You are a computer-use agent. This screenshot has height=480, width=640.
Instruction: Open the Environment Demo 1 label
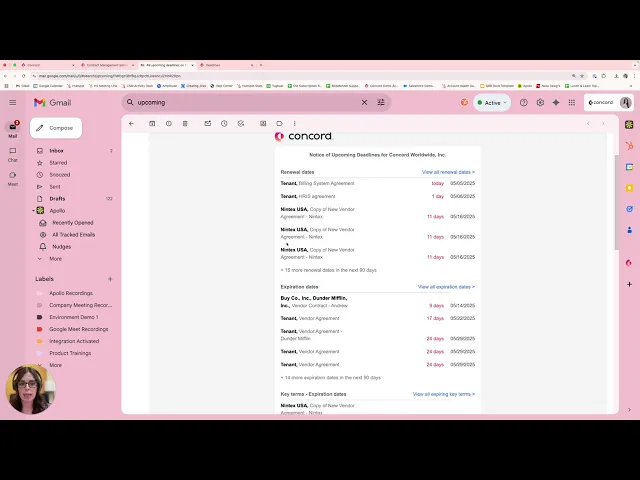click(x=75, y=317)
